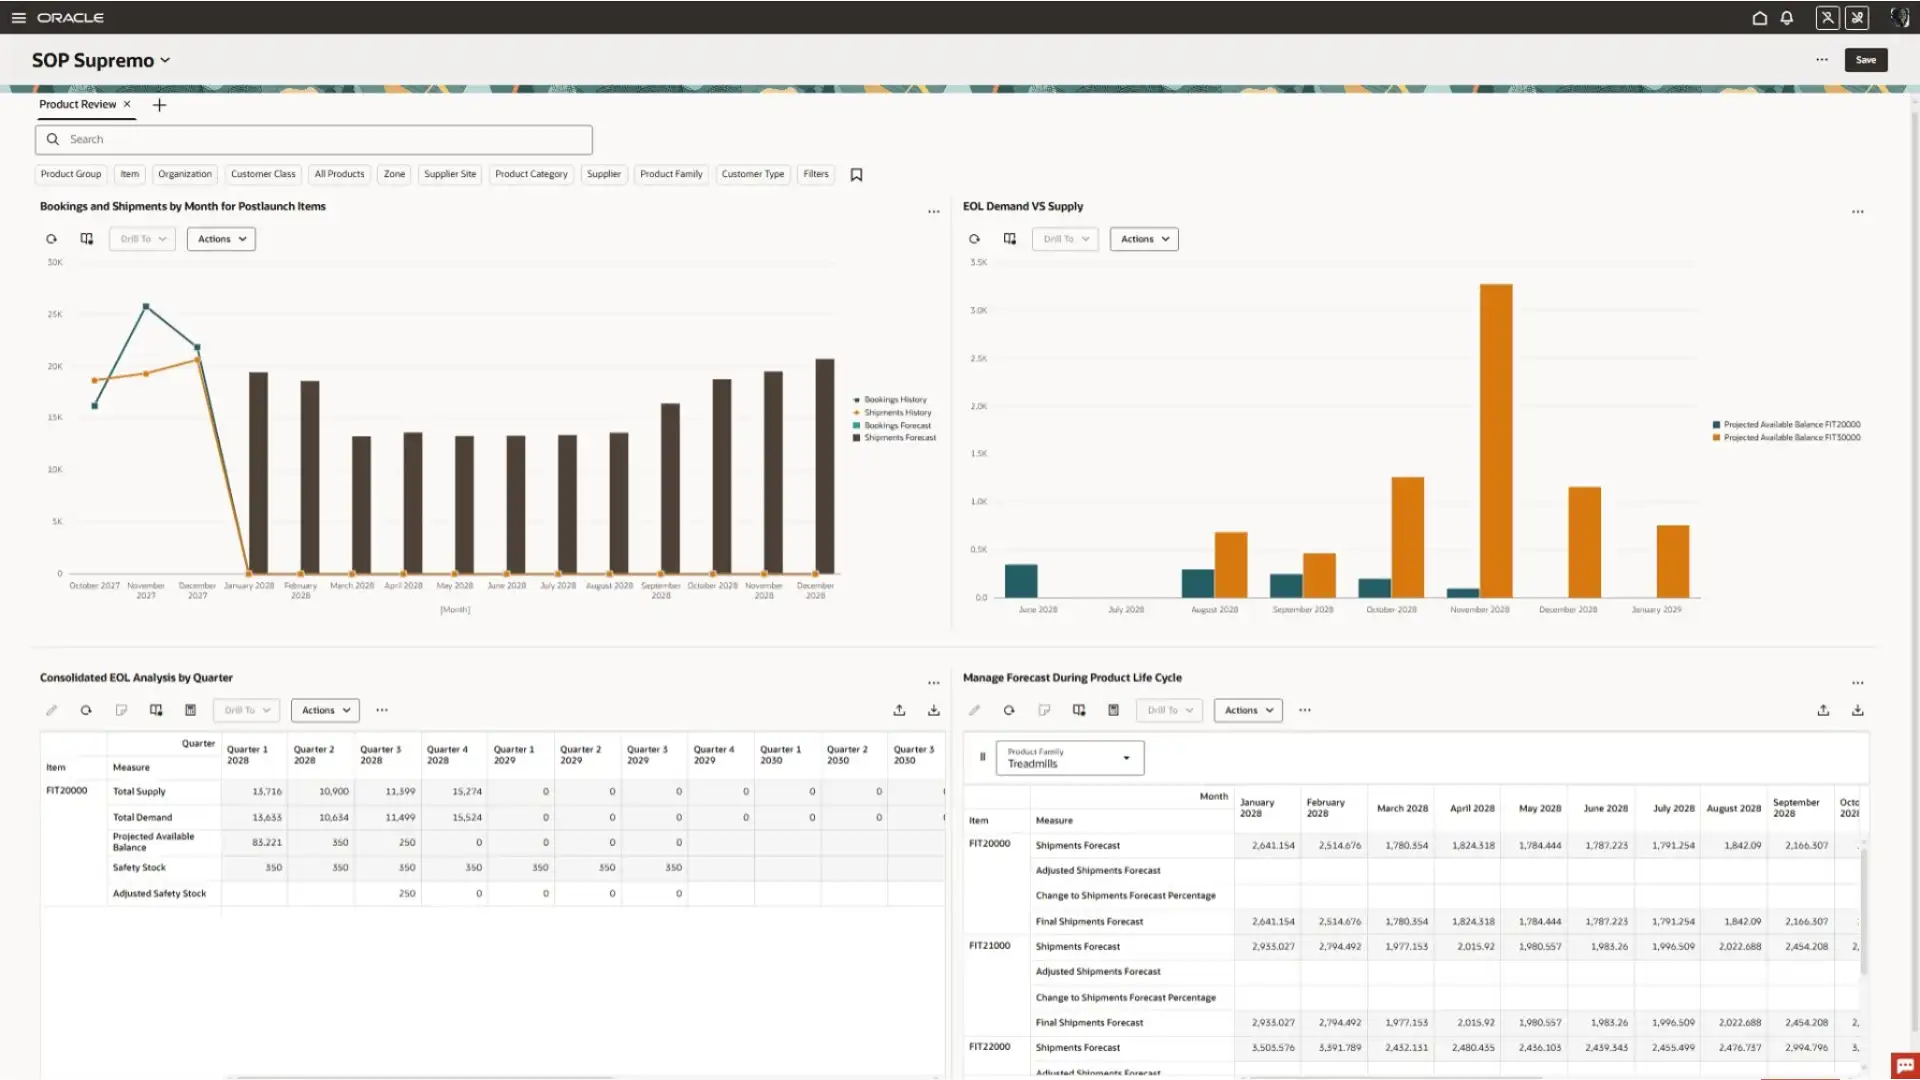Viewport: 1920px width, 1080px height.
Task: Download Manage Forecast table data
Action: pos(1857,710)
